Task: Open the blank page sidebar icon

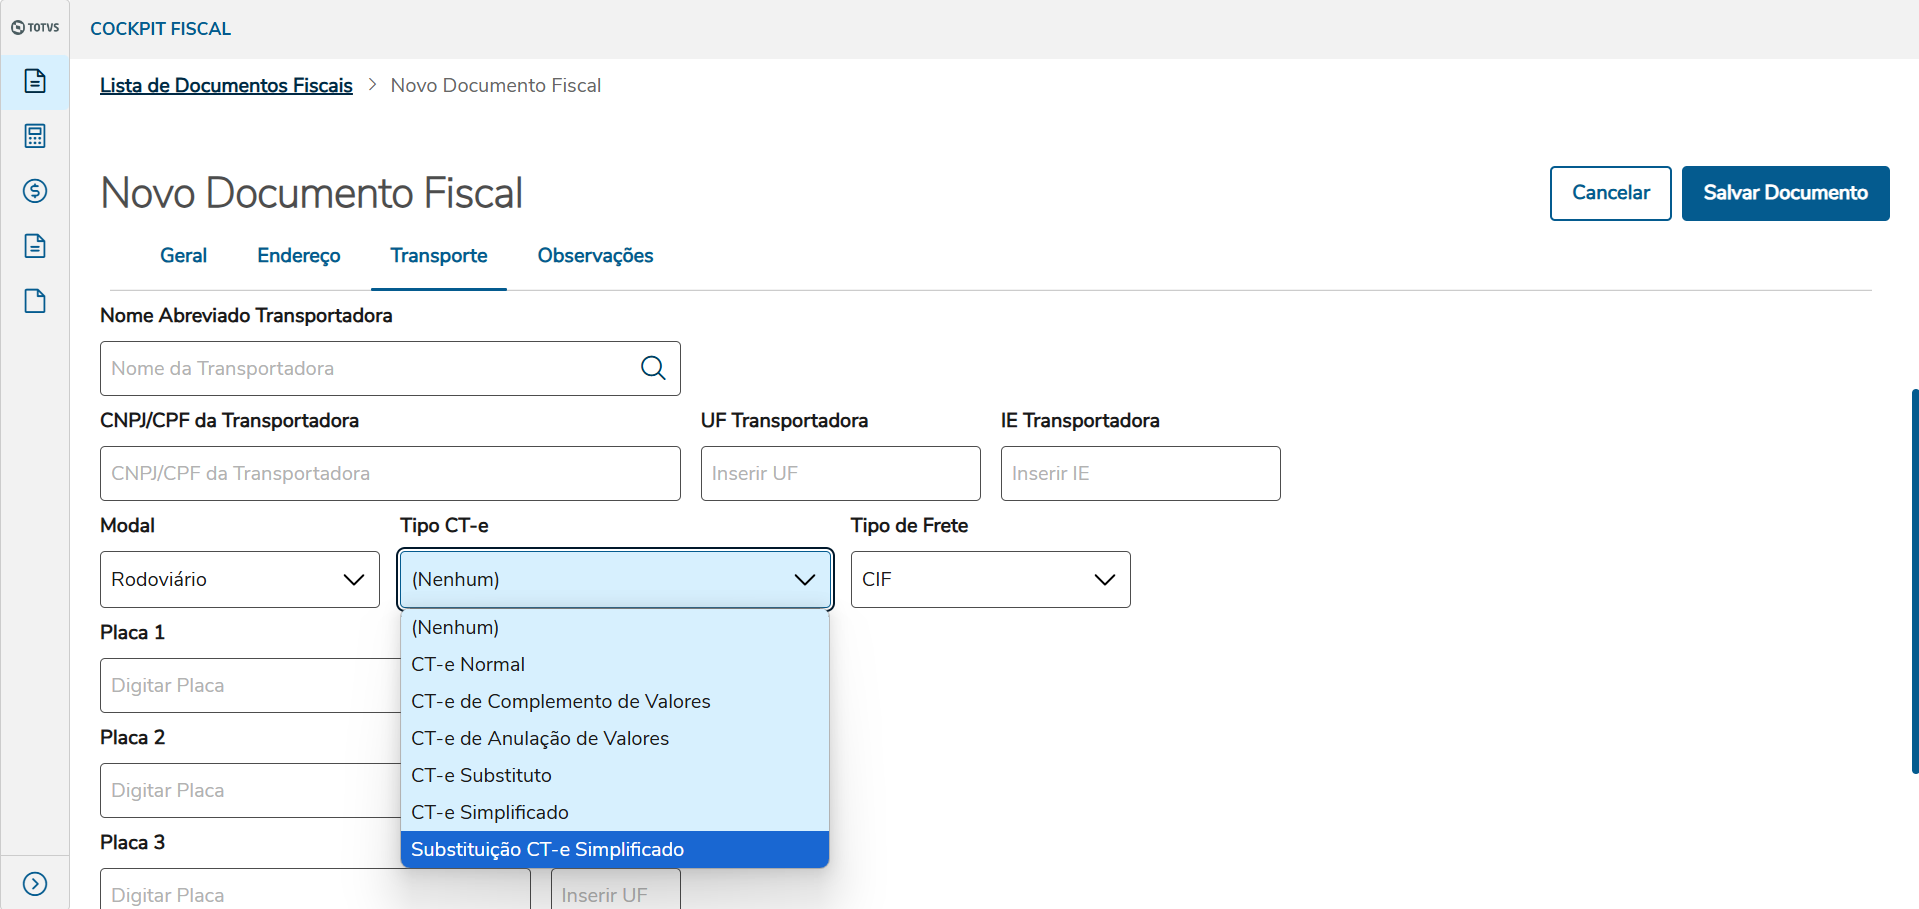Action: click(x=35, y=301)
